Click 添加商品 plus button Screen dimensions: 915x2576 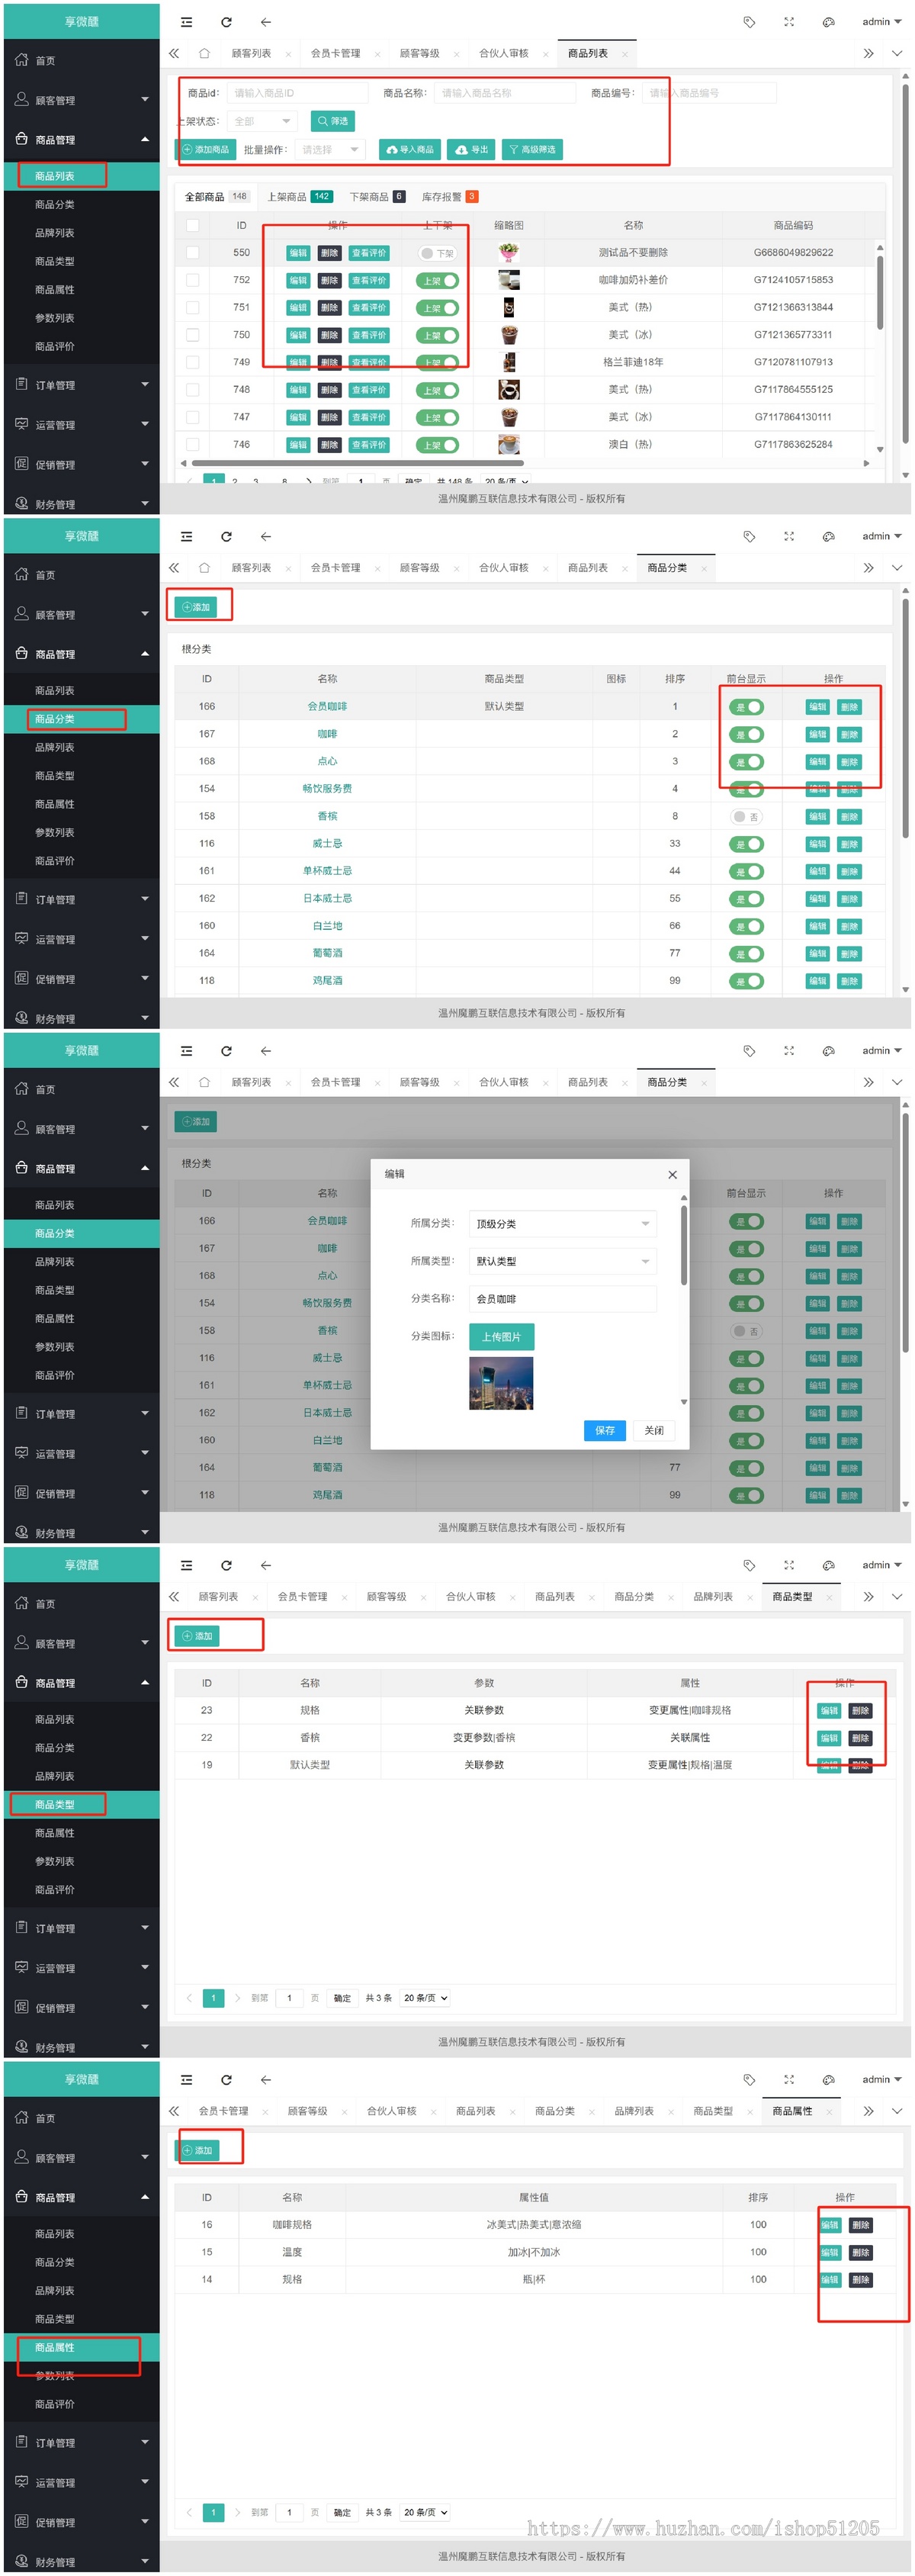tap(206, 149)
